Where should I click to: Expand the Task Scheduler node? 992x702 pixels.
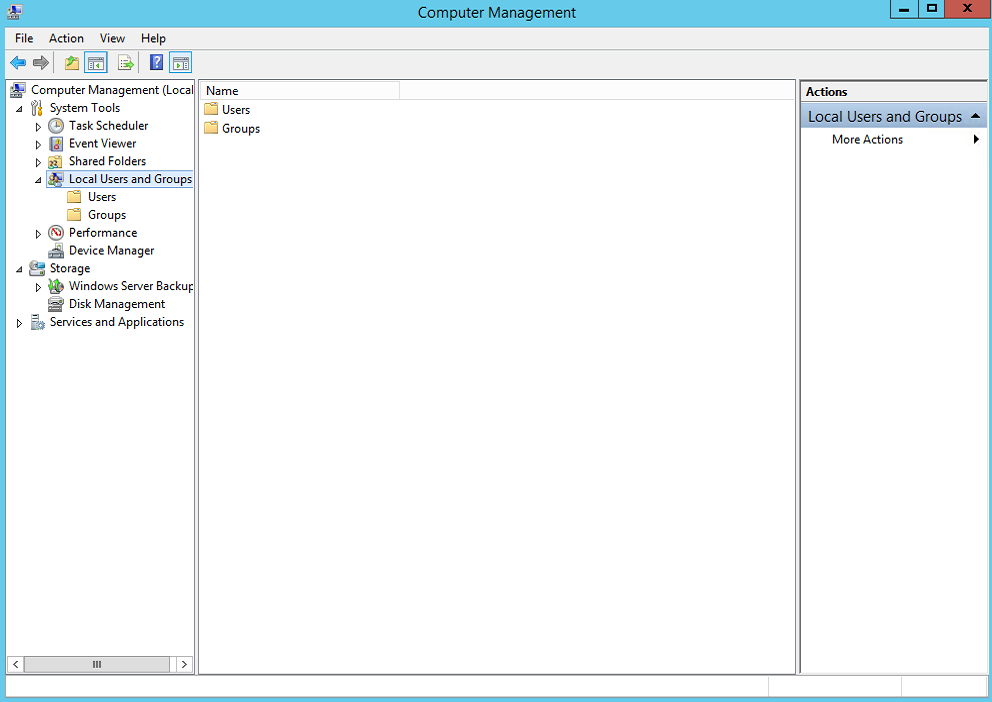click(x=38, y=126)
